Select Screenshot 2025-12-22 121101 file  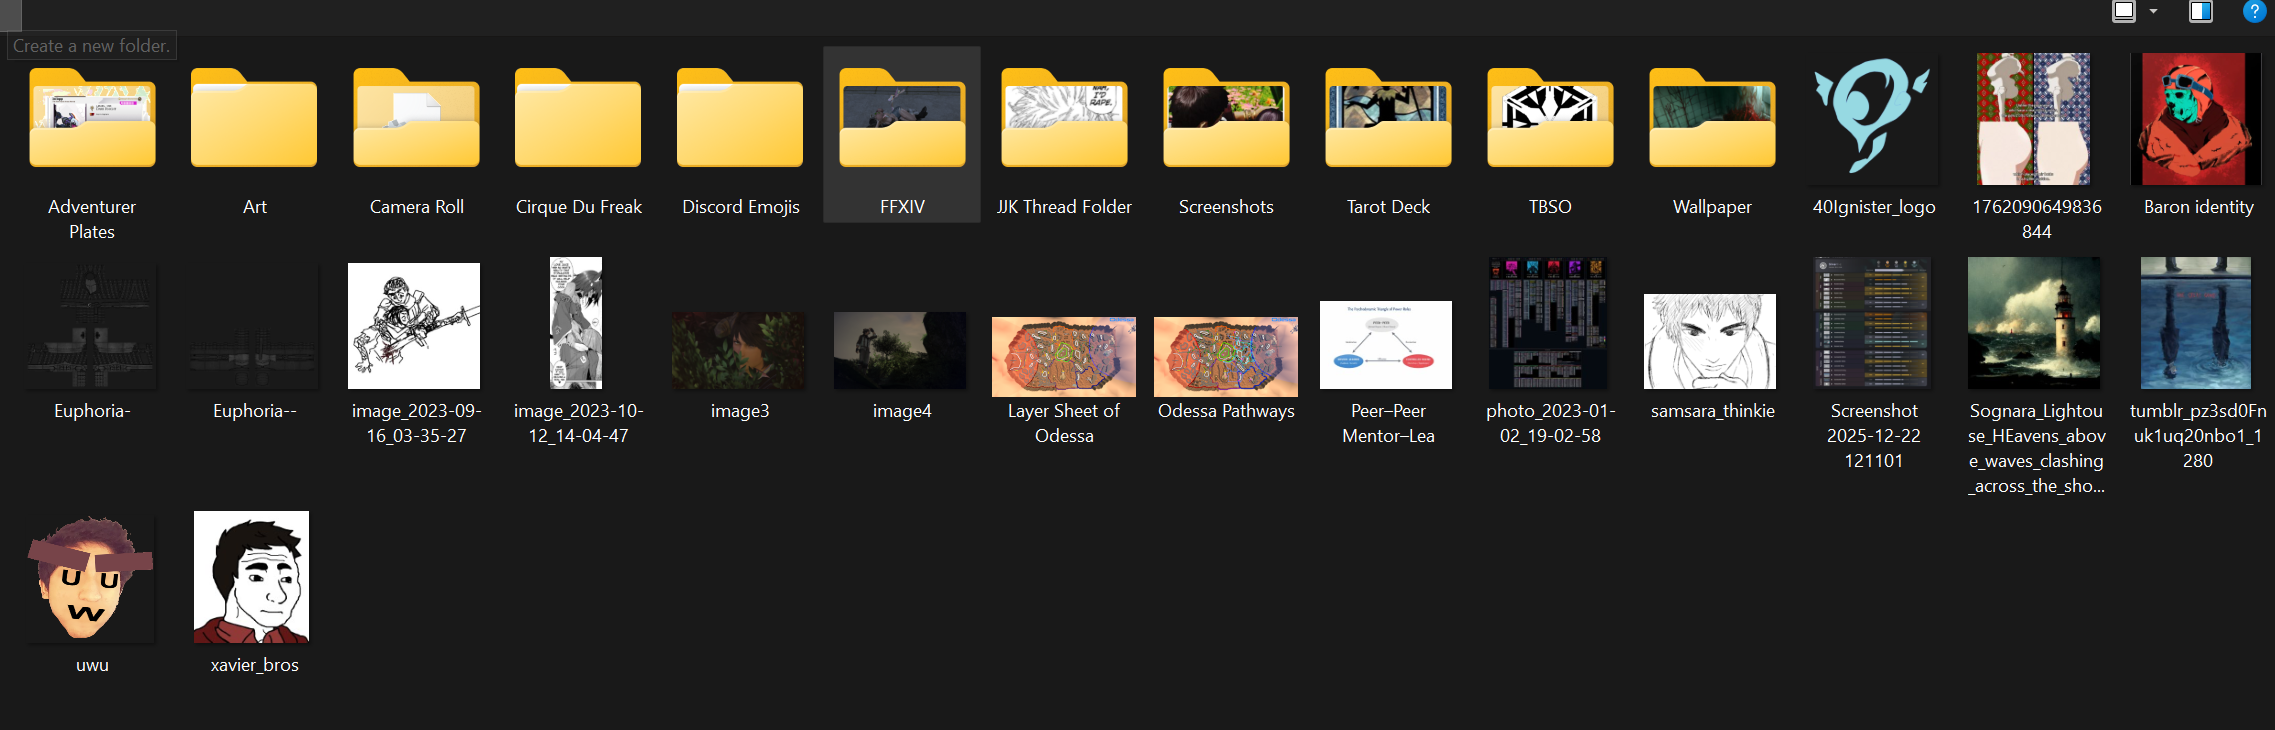tap(1873, 323)
